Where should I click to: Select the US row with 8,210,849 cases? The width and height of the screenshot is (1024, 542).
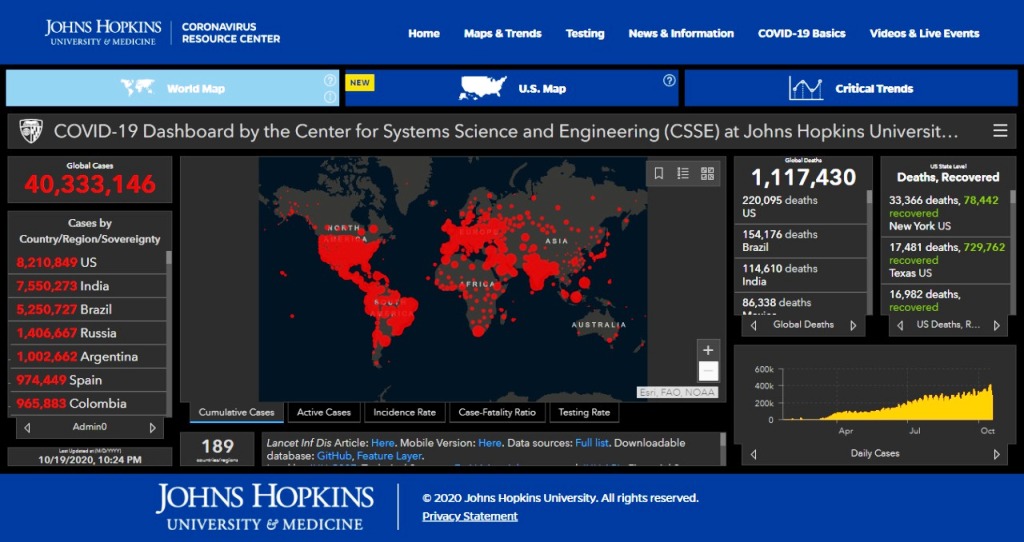pyautogui.click(x=88, y=263)
